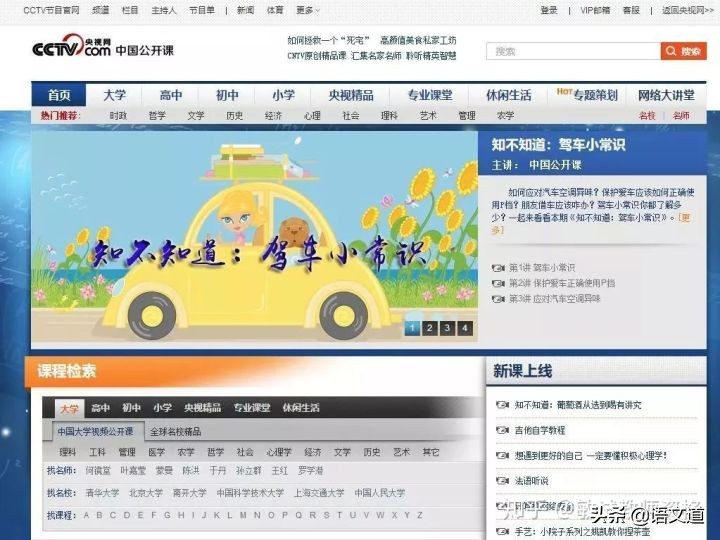
Task: Open the 网络大讲堂 tab
Action: 666,95
